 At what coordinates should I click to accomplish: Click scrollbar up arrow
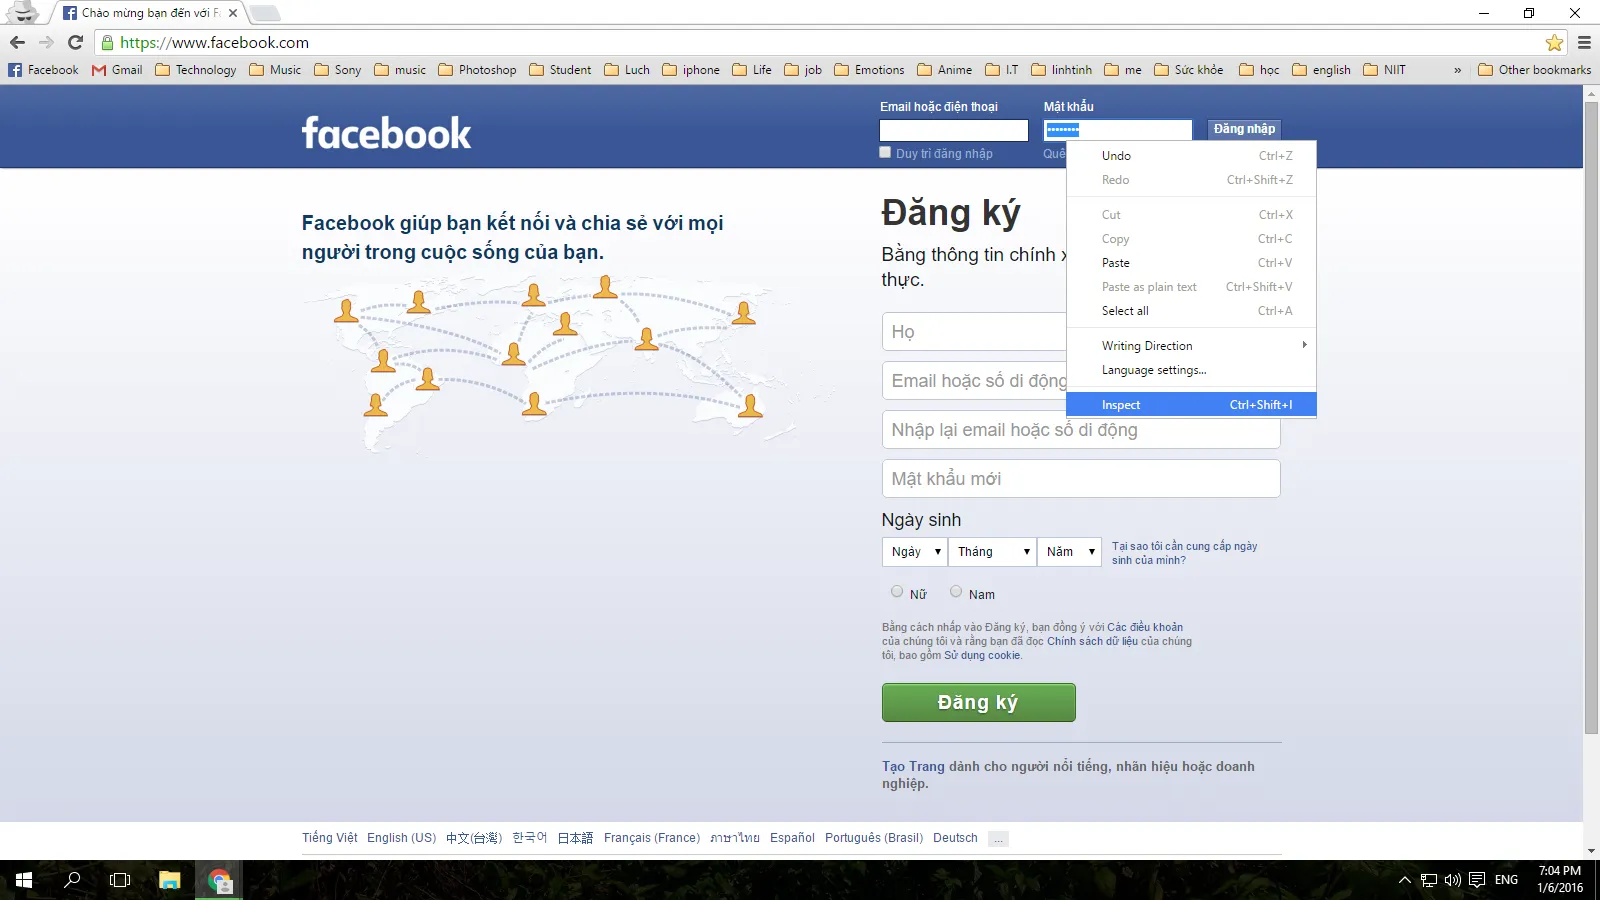point(1591,93)
